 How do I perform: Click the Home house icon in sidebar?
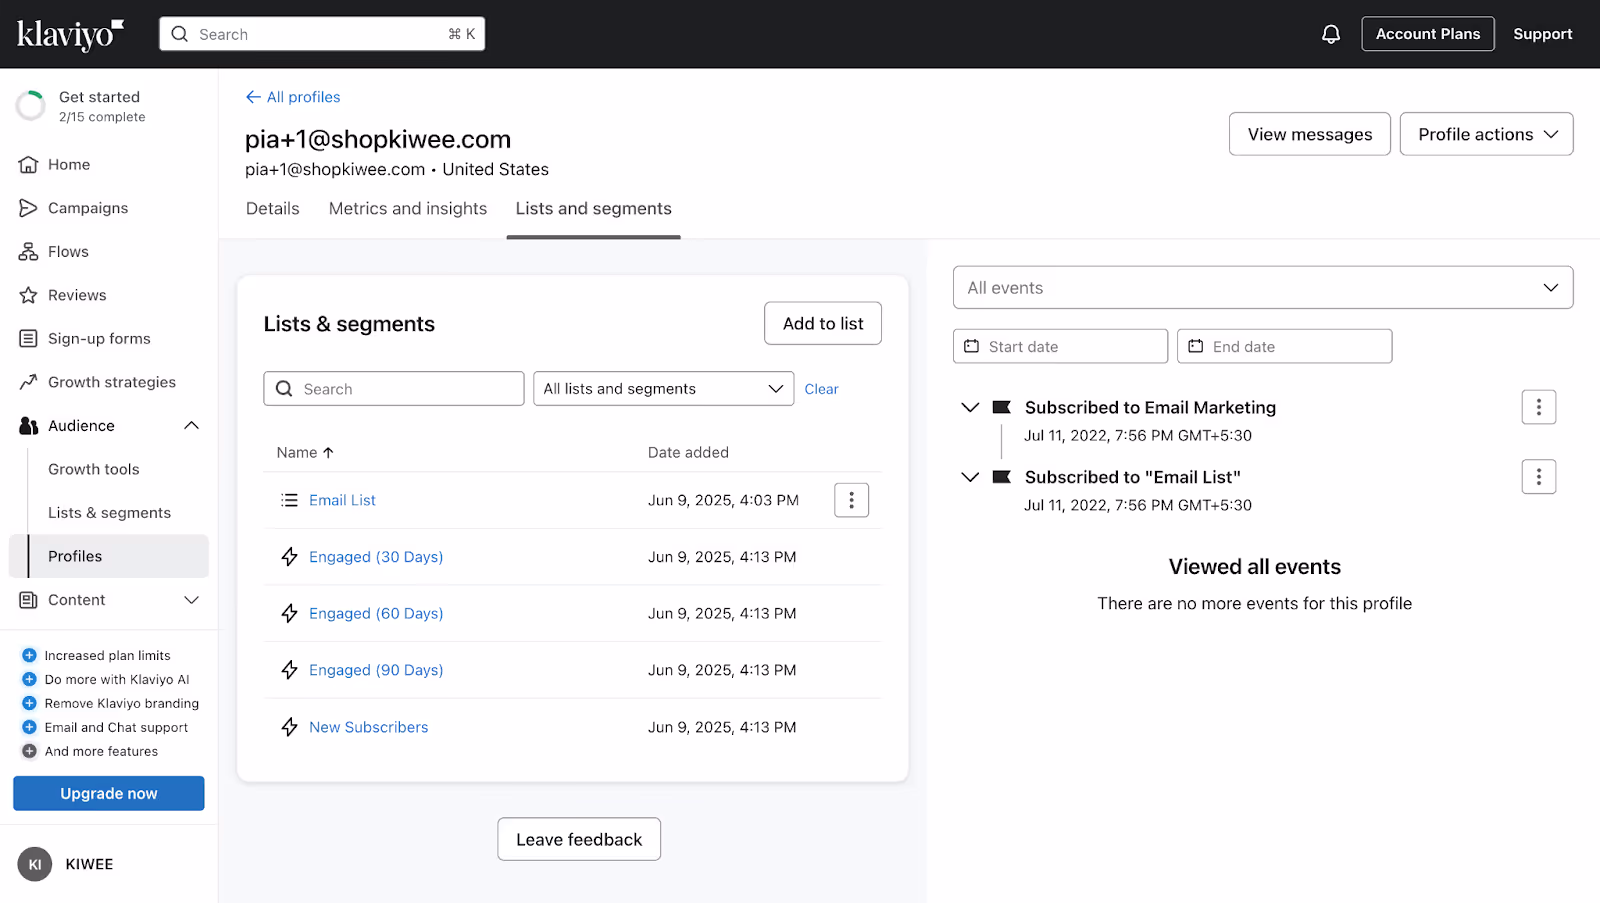click(28, 164)
